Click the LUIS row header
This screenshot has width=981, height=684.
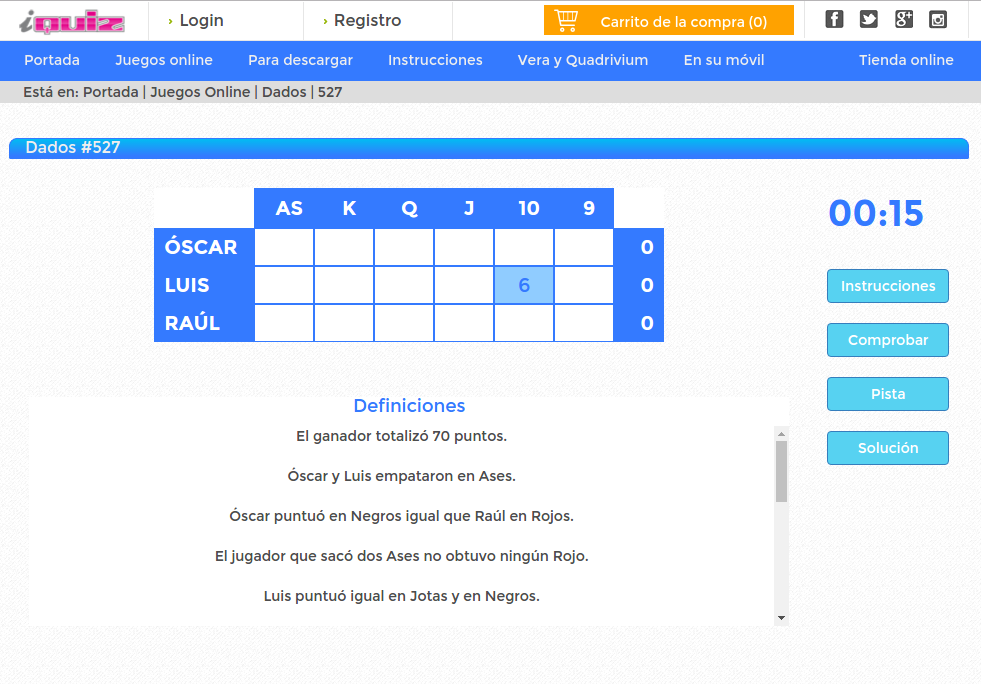coord(204,285)
